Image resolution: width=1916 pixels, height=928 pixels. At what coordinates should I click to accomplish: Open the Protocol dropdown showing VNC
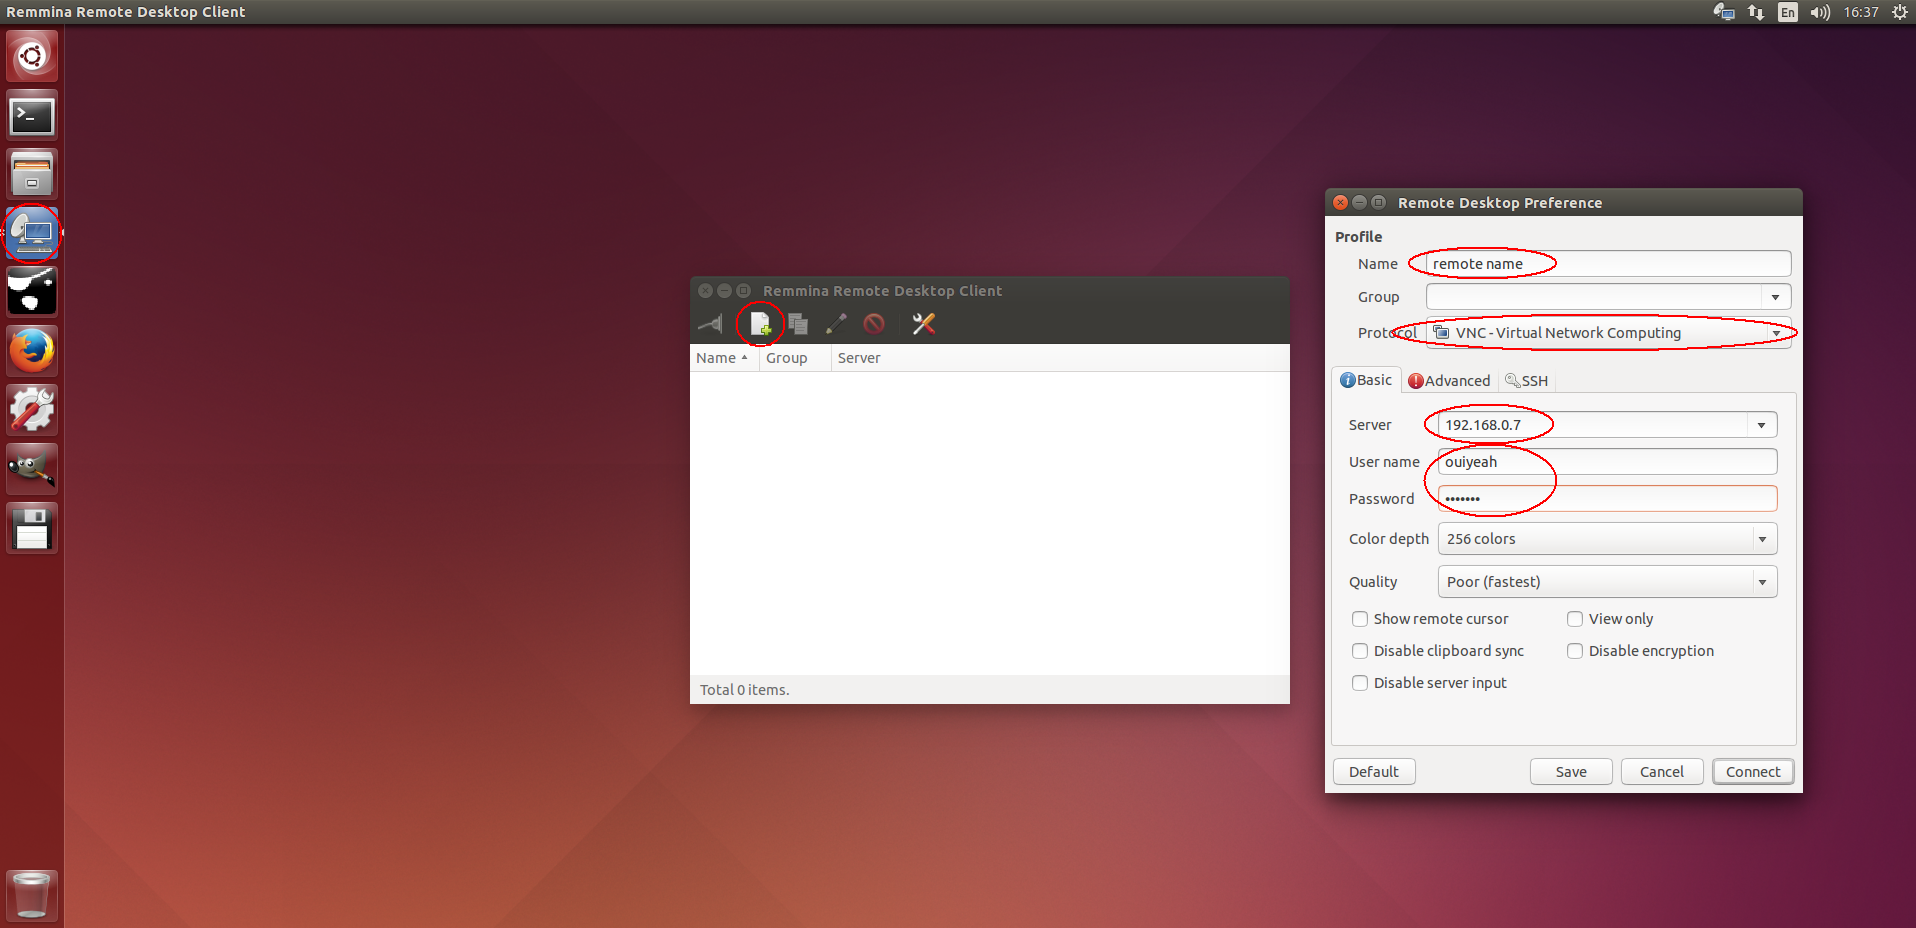(x=1608, y=333)
